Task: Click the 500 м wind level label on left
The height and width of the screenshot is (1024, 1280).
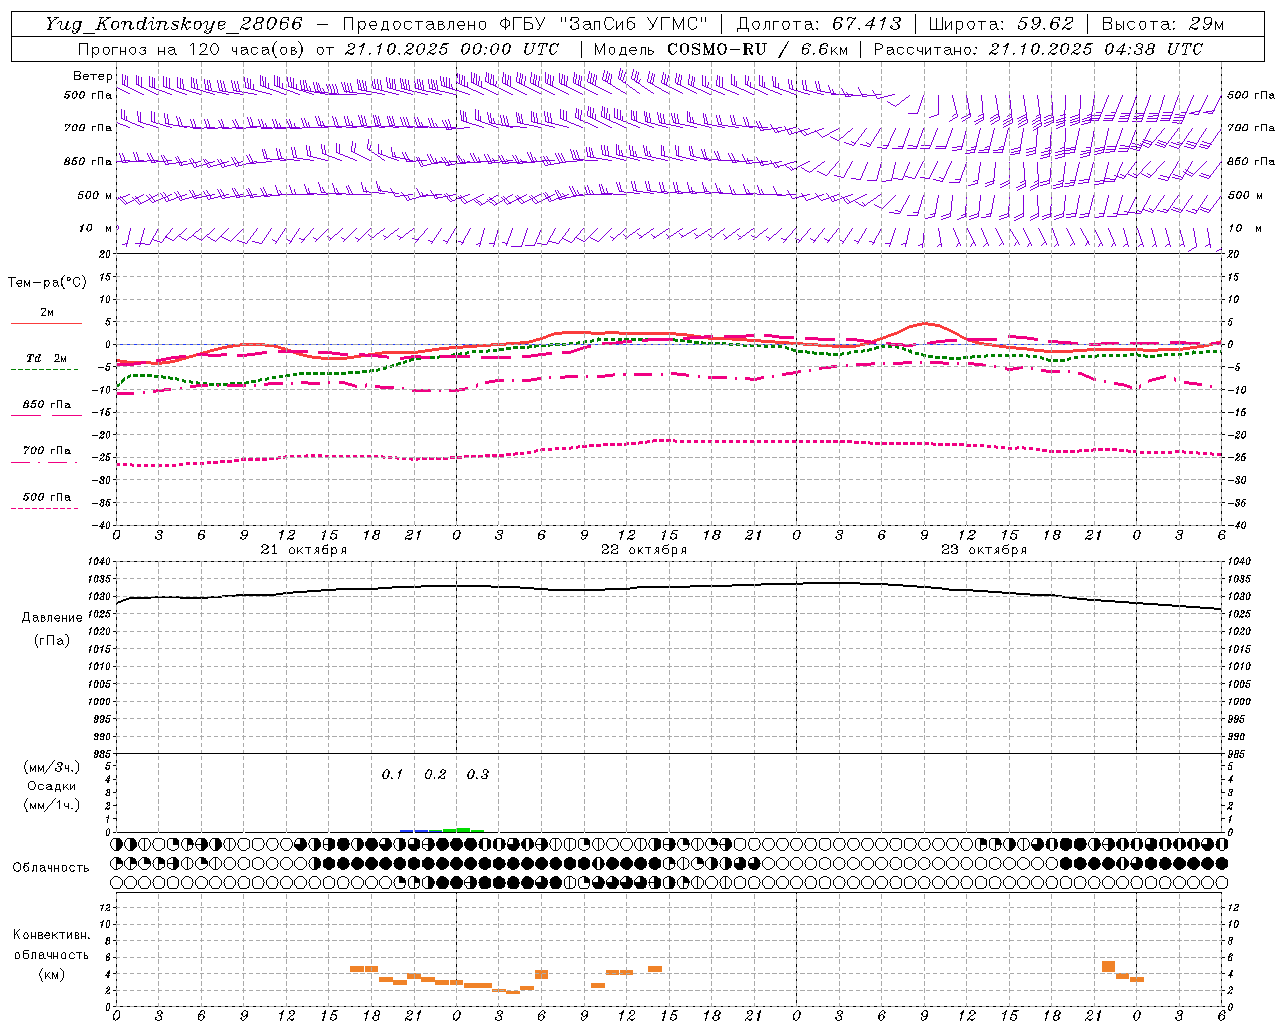Action: click(95, 195)
